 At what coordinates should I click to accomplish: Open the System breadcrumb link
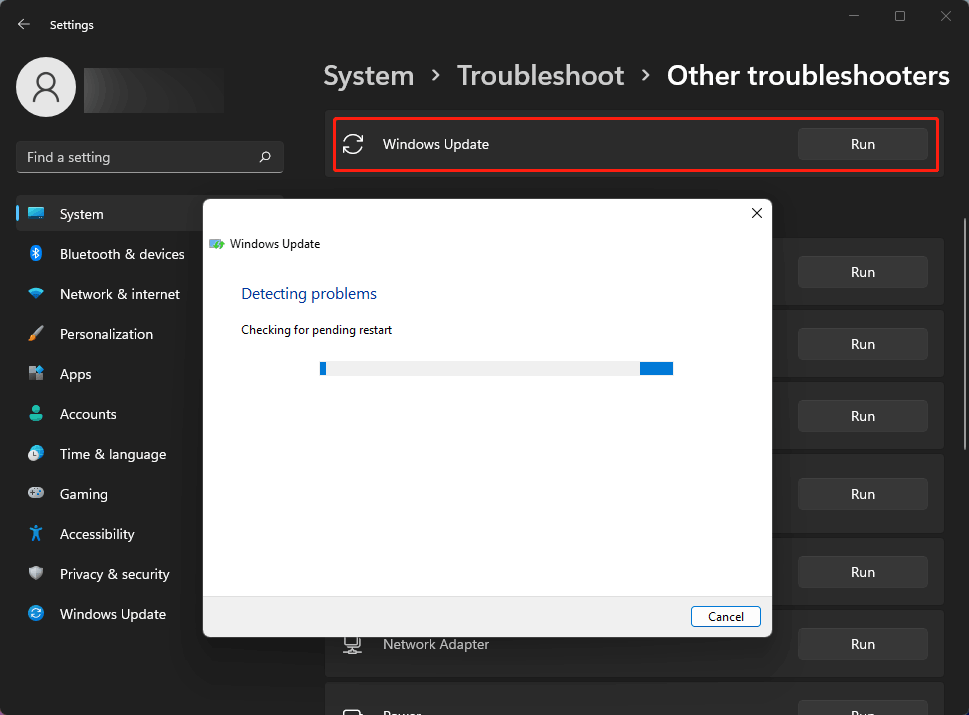pos(368,75)
